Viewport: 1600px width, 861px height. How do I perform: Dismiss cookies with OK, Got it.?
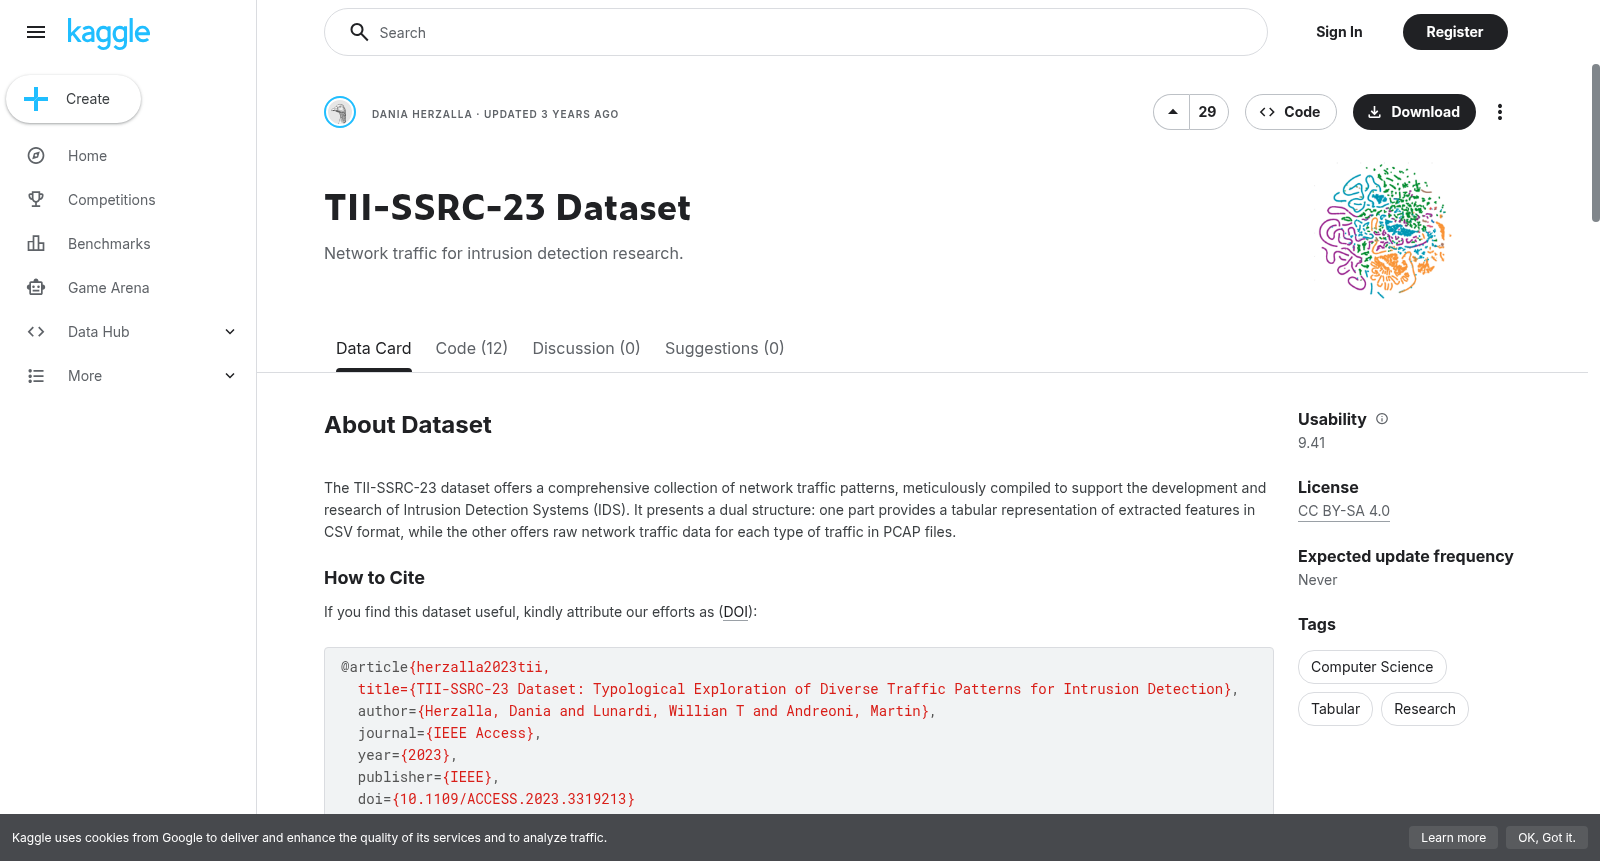click(x=1546, y=838)
